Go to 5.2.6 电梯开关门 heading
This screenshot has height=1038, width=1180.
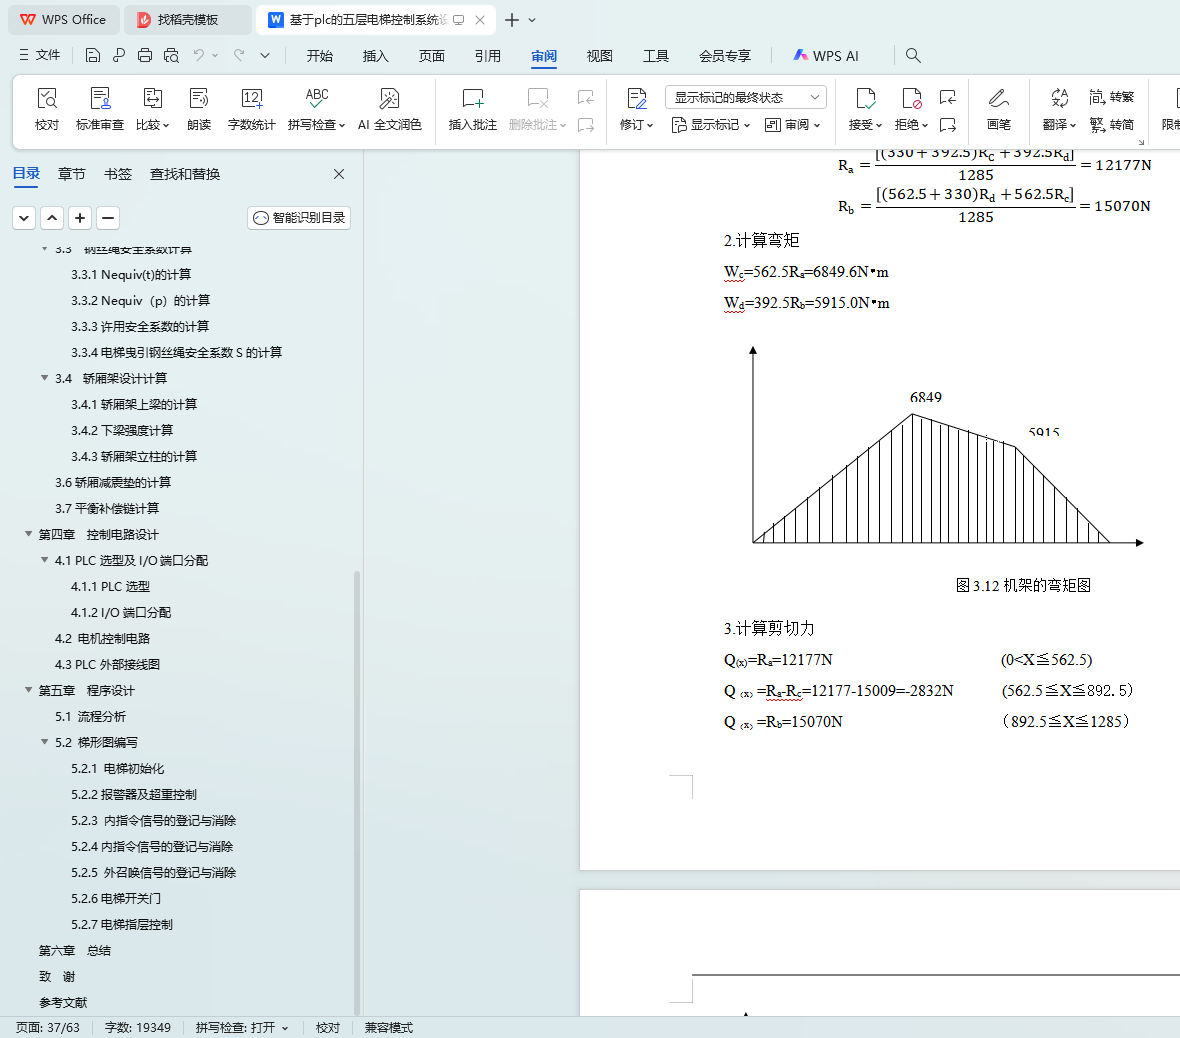tap(116, 898)
